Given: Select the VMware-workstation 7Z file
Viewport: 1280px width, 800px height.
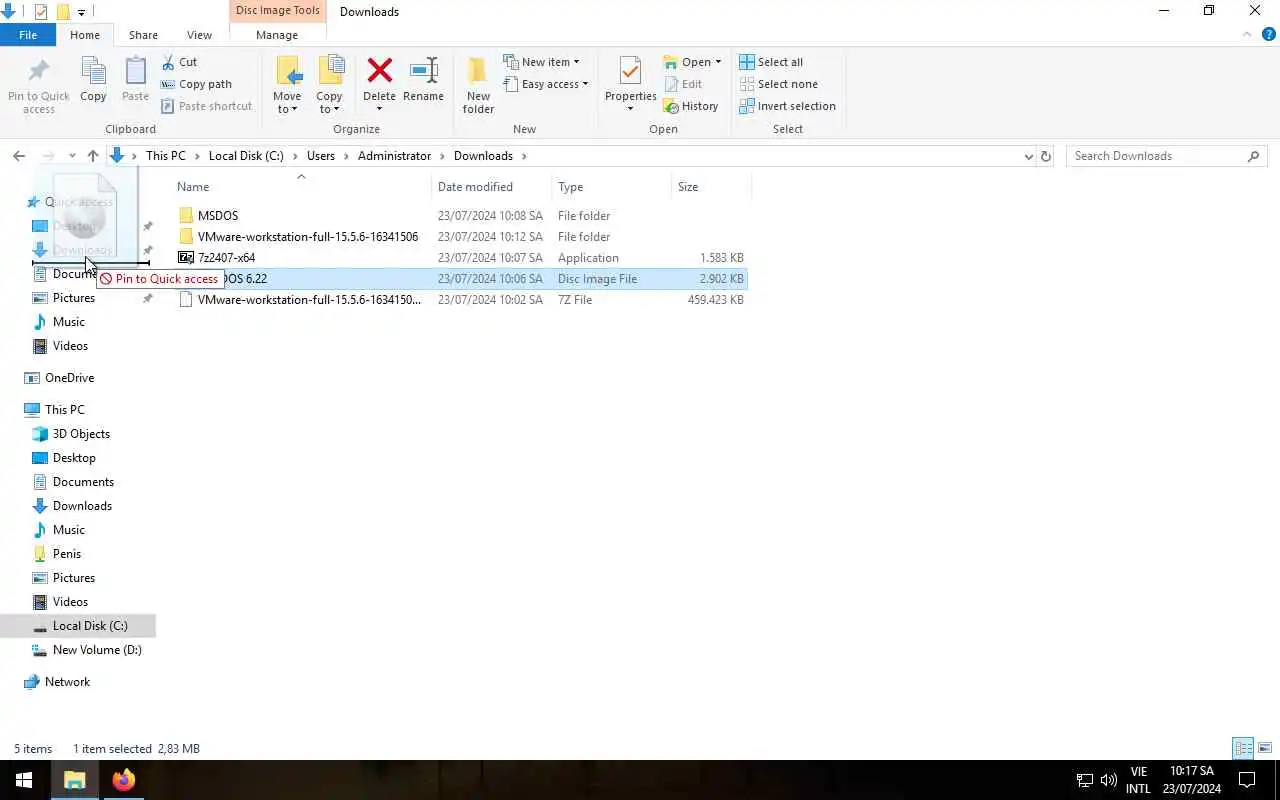Looking at the screenshot, I should coord(462,300).
